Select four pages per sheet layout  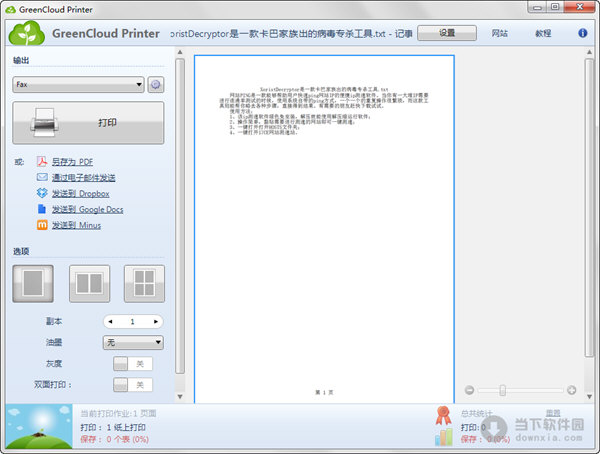[144, 284]
